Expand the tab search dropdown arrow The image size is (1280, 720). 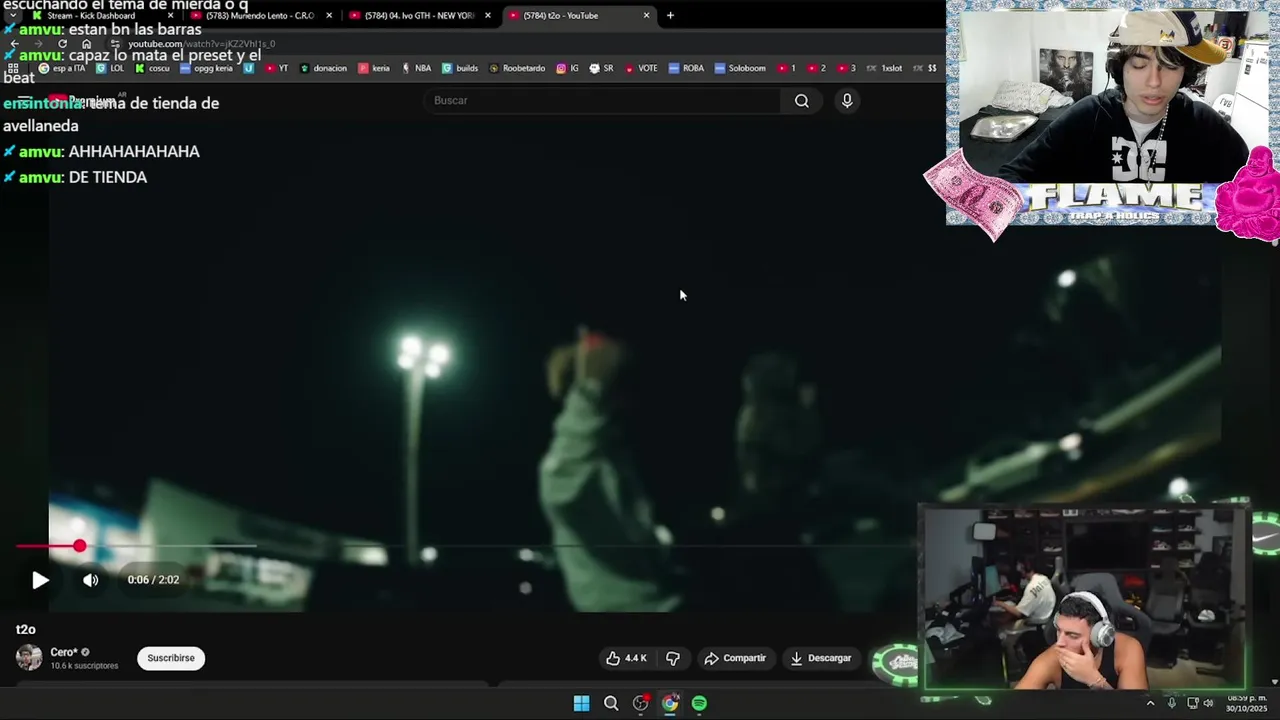coord(12,15)
